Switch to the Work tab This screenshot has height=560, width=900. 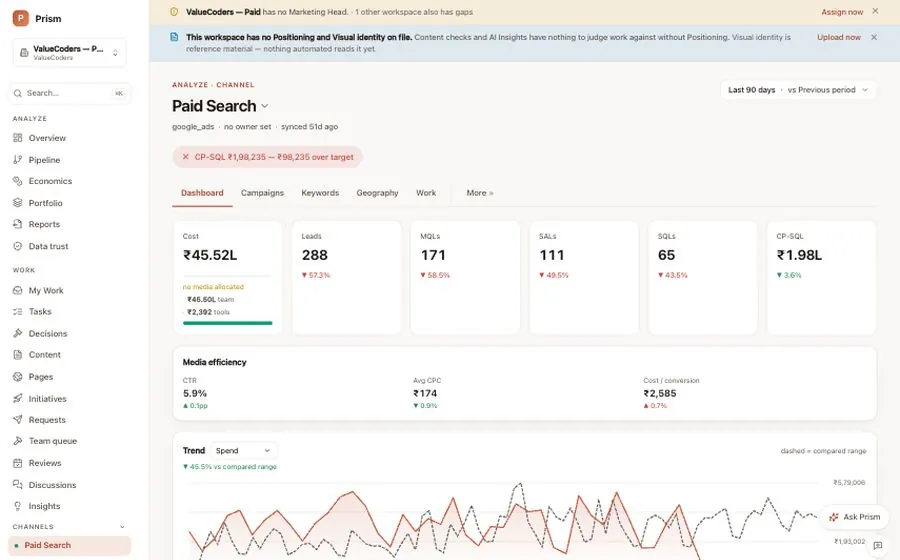[426, 193]
